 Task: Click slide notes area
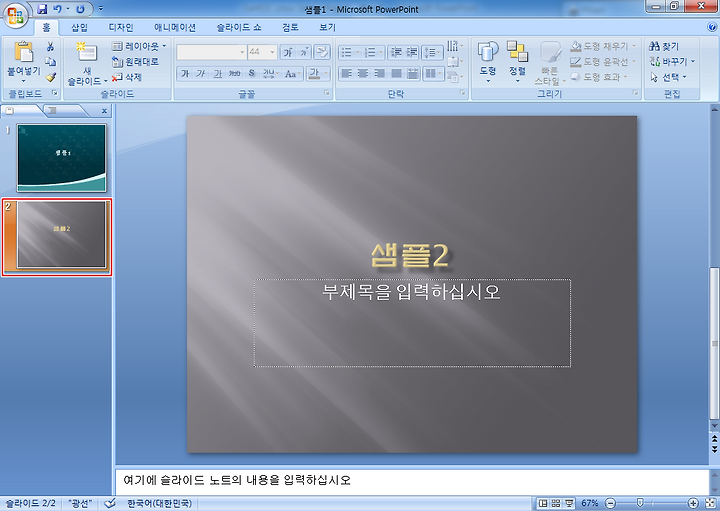click(x=412, y=481)
